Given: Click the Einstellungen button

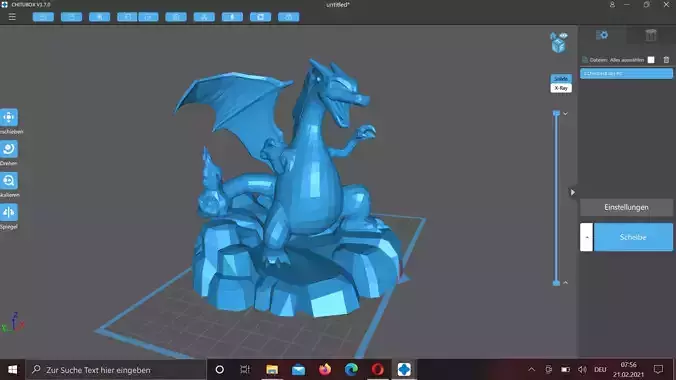Looking at the screenshot, I should tap(626, 207).
